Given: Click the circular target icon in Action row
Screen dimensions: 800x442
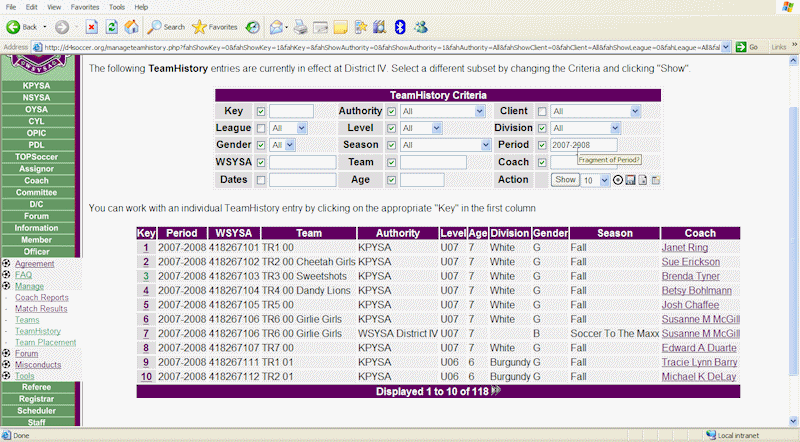Looking at the screenshot, I should (x=618, y=180).
